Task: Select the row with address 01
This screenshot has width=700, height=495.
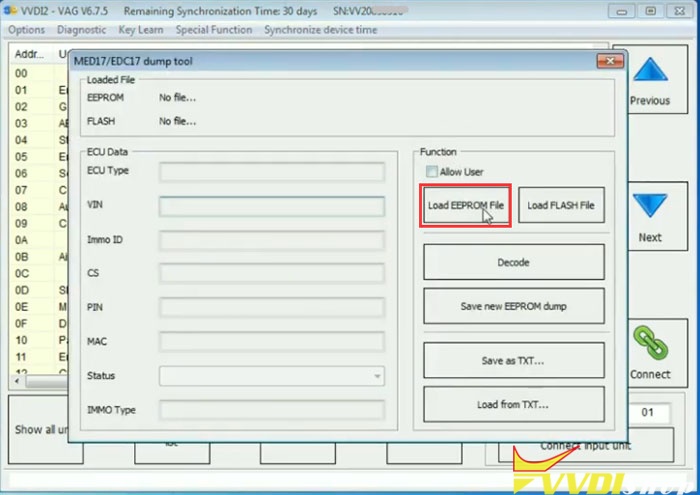Action: (x=39, y=90)
